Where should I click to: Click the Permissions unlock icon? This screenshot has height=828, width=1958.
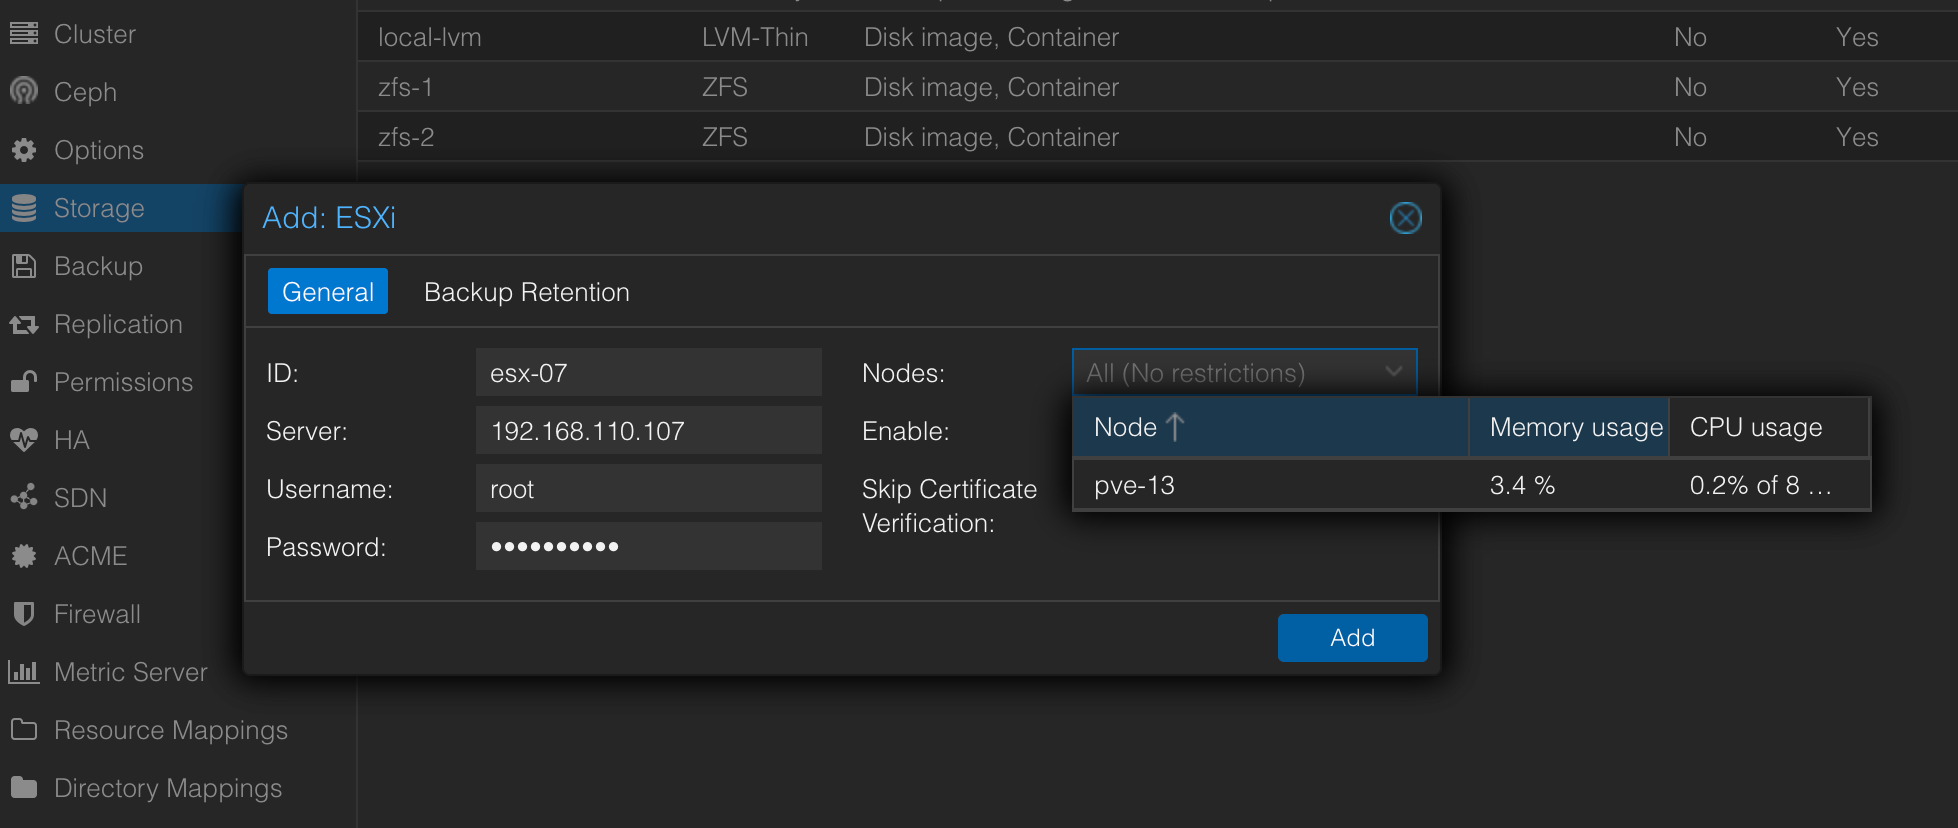(24, 381)
